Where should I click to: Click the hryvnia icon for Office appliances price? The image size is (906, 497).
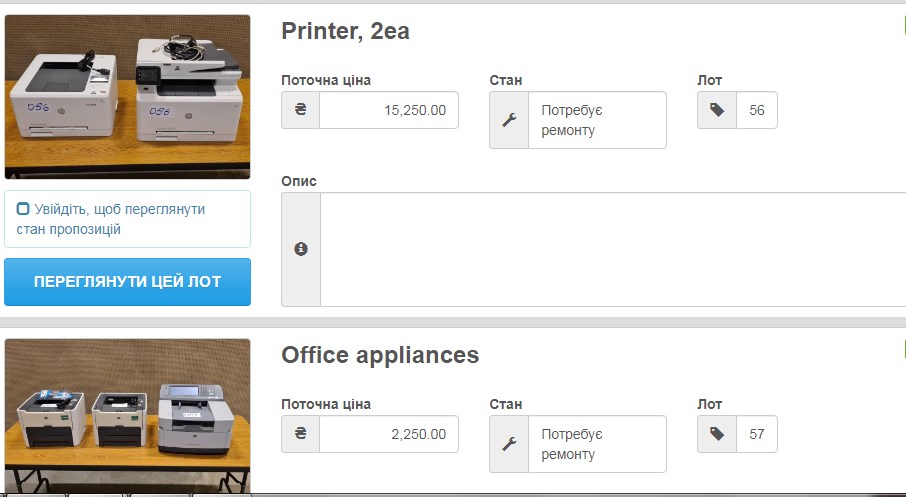point(300,434)
